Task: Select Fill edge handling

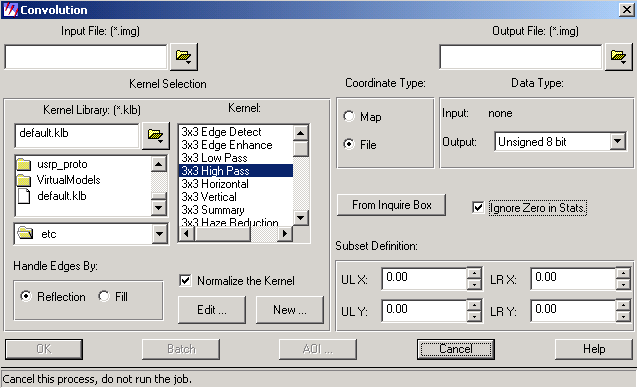Action: 104,296
